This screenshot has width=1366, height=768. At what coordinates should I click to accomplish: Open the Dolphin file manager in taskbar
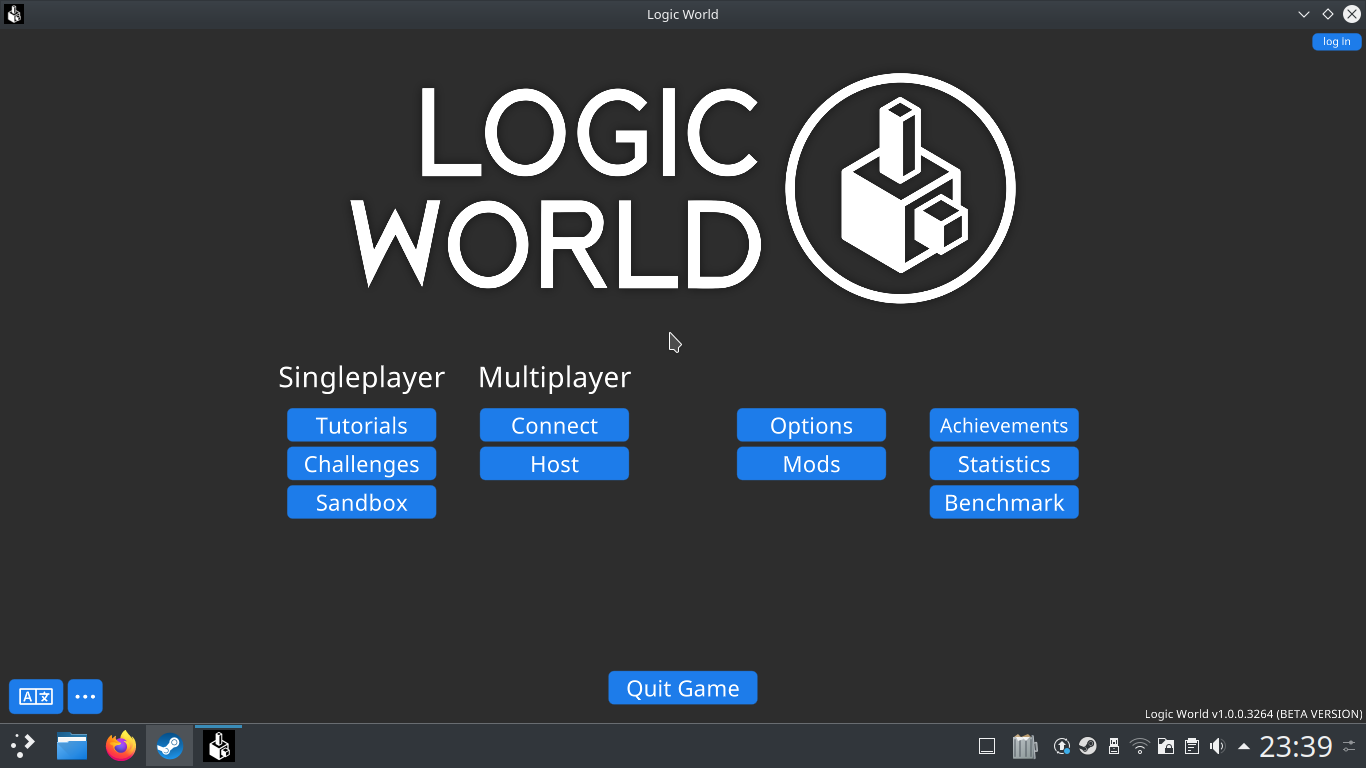click(72, 746)
